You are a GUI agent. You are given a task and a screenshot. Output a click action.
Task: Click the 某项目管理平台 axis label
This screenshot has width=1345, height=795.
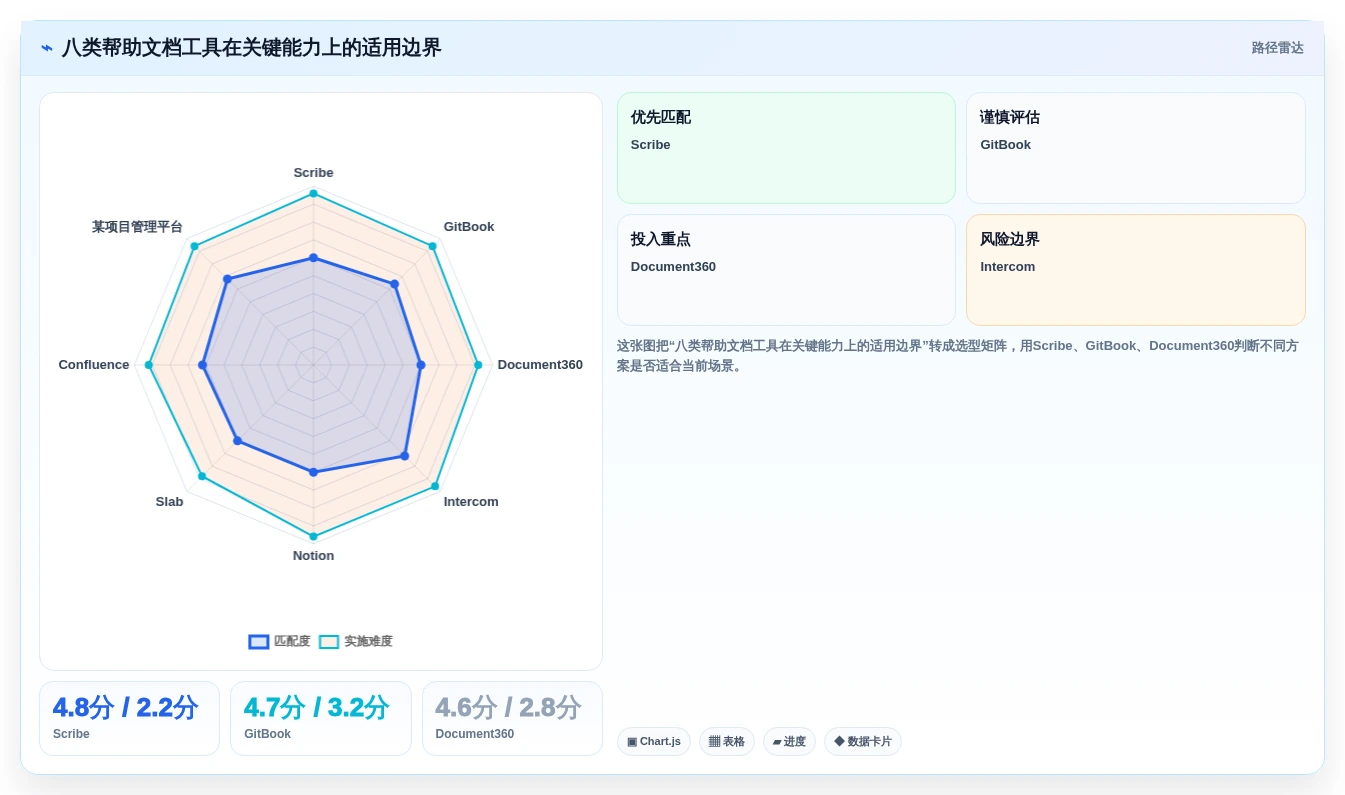[137, 227]
